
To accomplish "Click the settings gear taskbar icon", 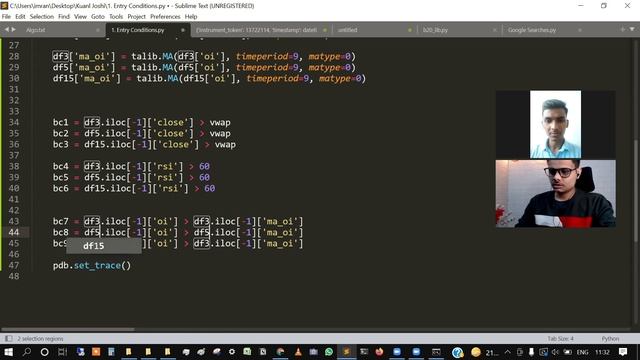I will (x=232, y=352).
